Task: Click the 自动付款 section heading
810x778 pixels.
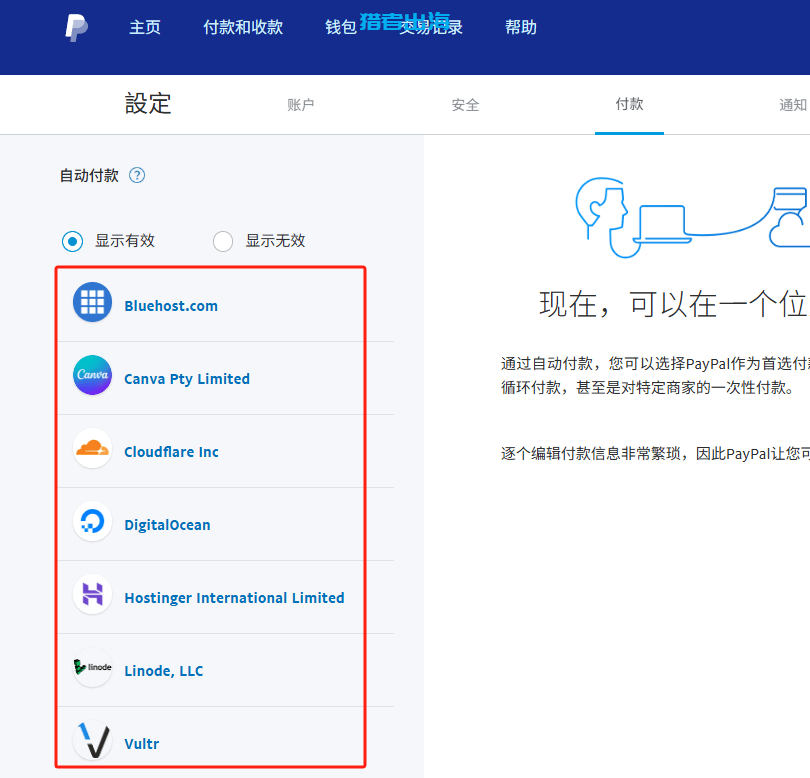Action: (89, 176)
